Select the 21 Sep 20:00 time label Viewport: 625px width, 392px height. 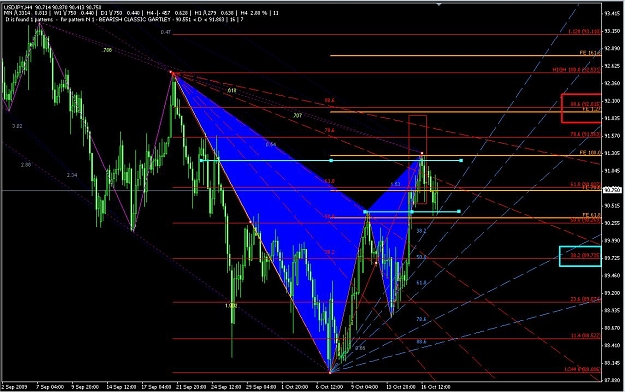192,387
